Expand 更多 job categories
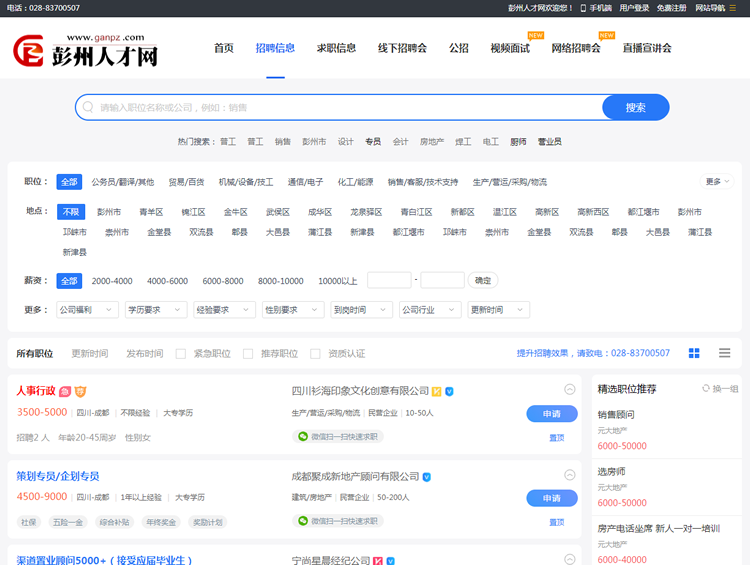 (718, 182)
